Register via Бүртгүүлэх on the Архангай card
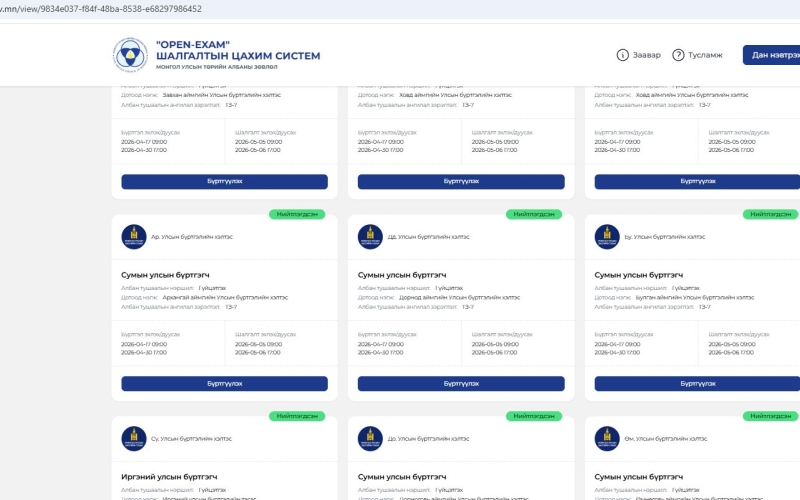This screenshot has height=500, width=800. (224, 383)
